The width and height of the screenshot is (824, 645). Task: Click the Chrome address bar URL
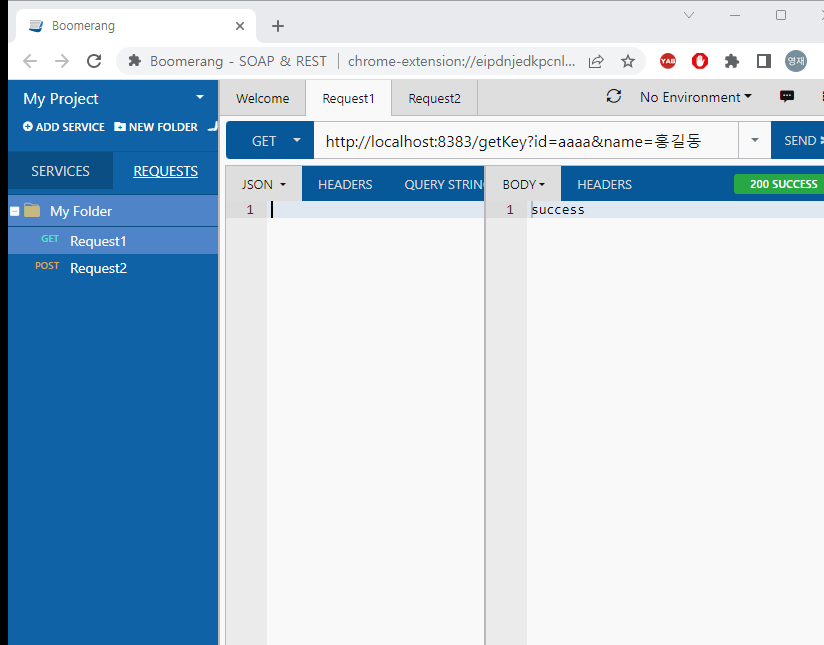click(x=461, y=62)
